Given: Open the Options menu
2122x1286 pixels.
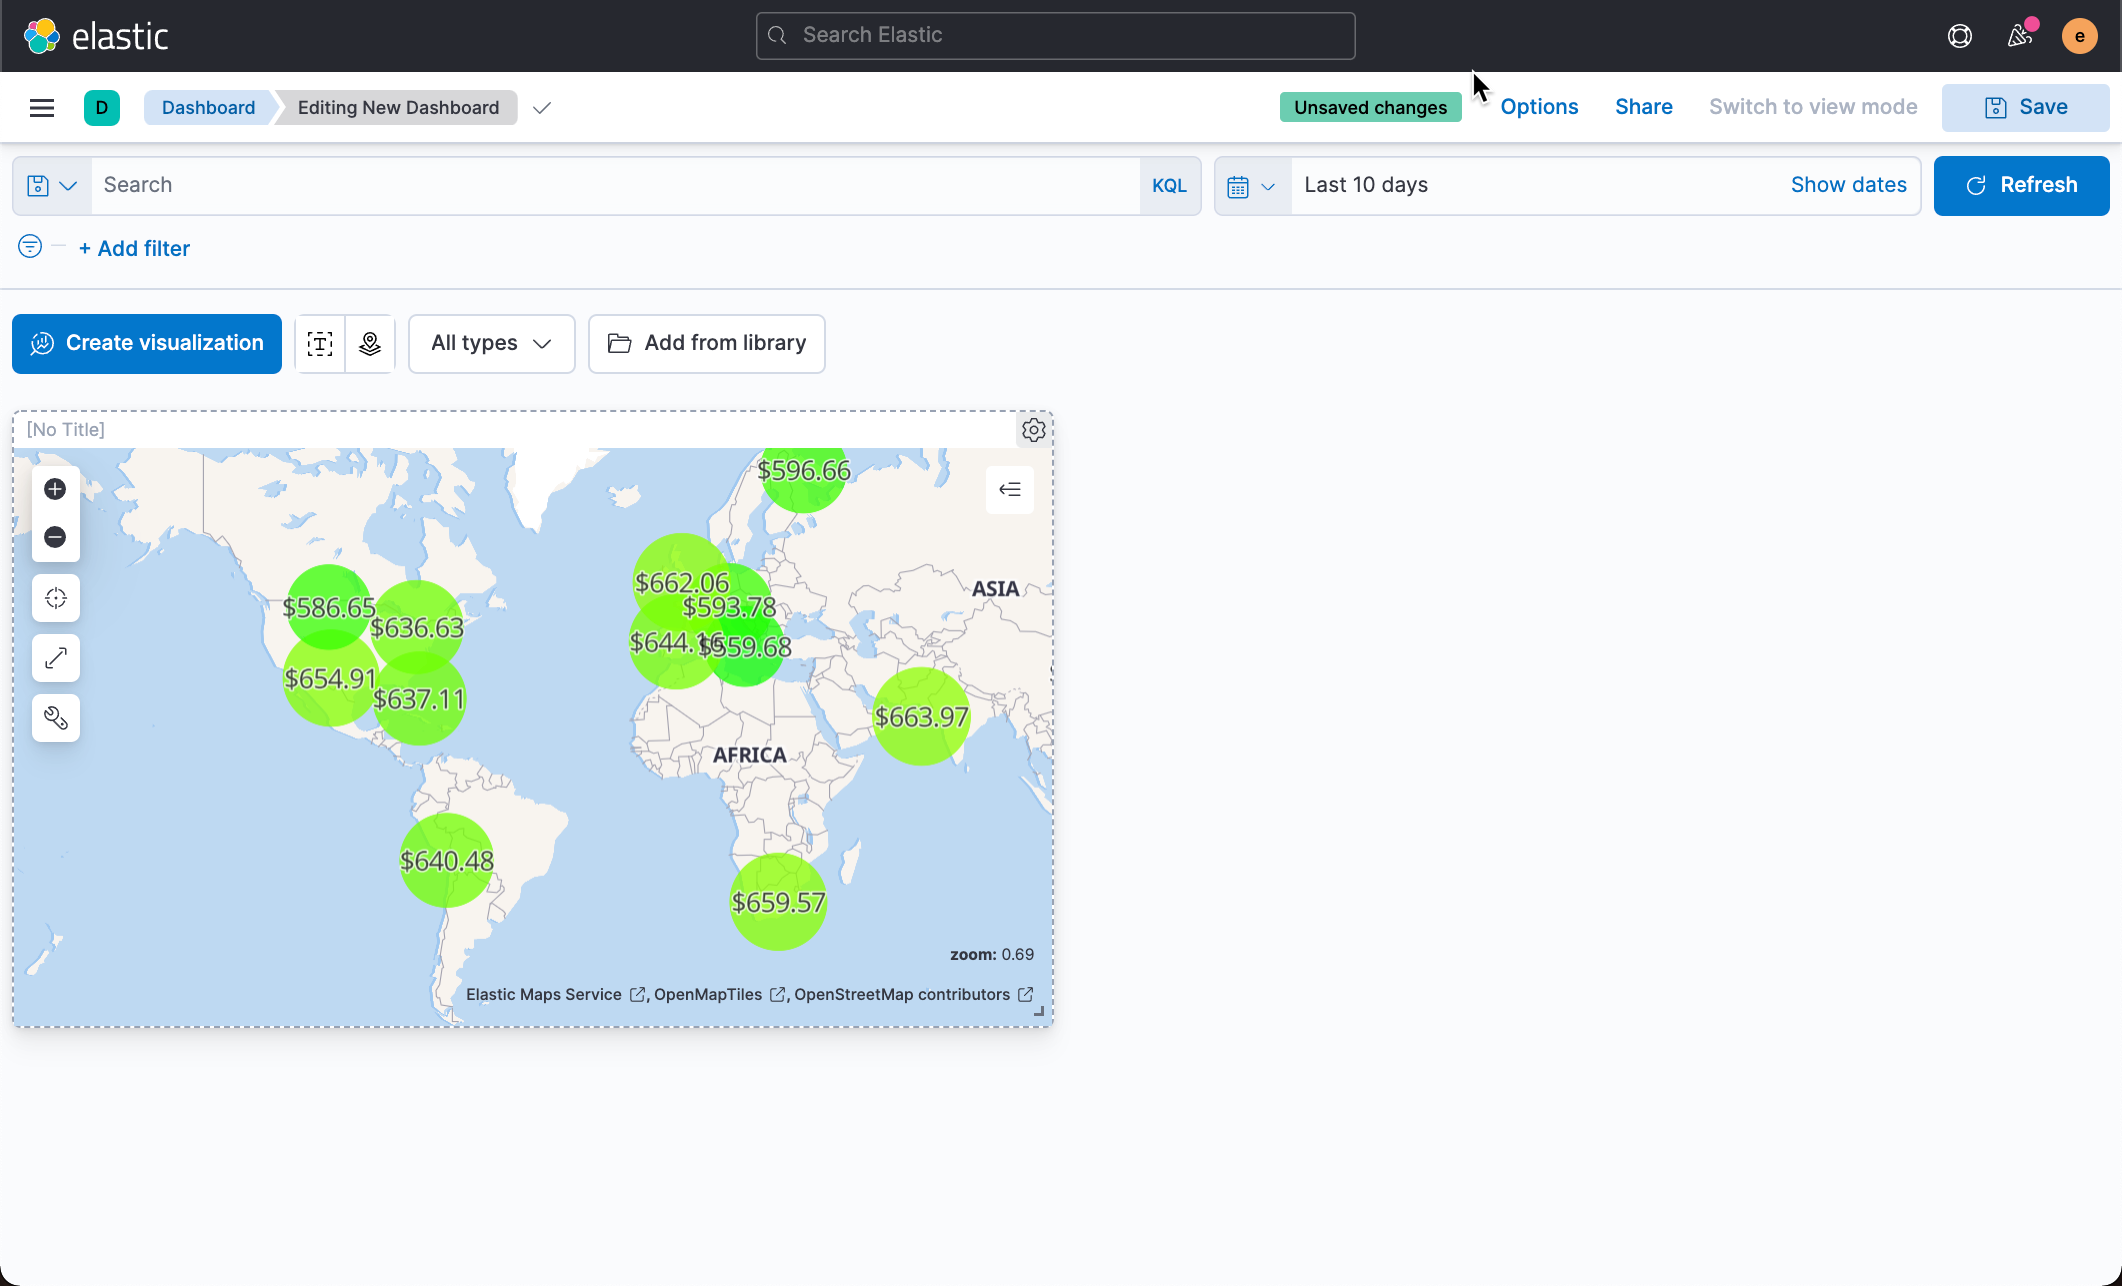Looking at the screenshot, I should pos(1538,107).
